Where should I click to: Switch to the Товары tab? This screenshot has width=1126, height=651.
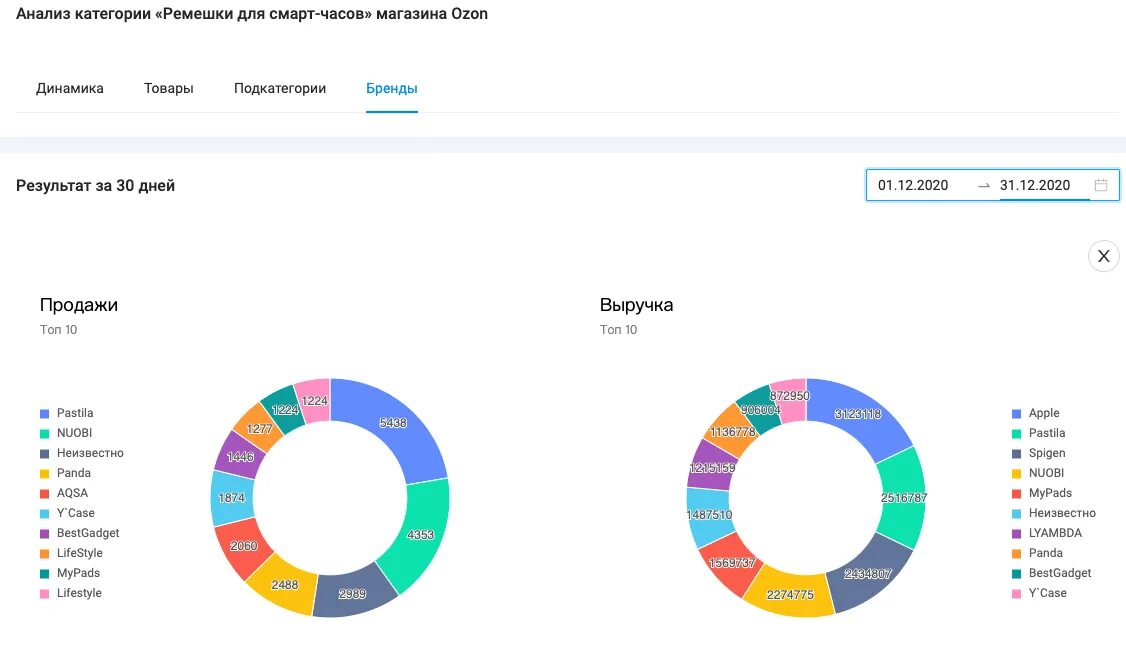pos(169,88)
